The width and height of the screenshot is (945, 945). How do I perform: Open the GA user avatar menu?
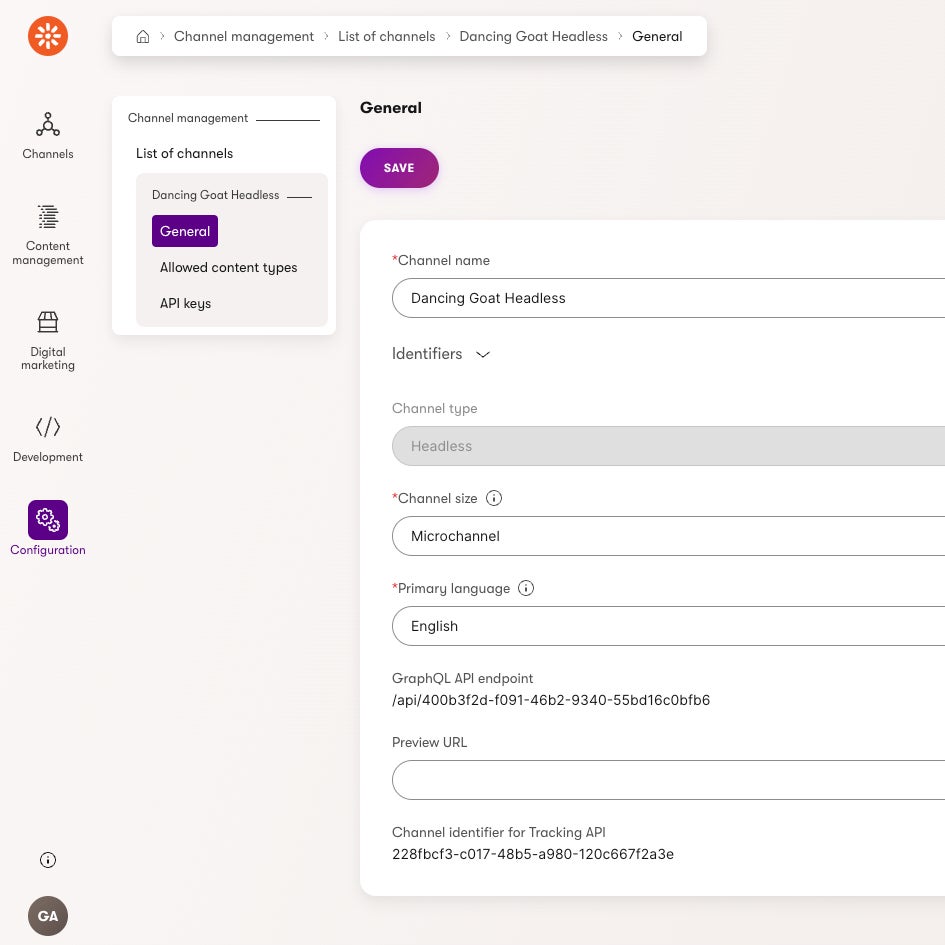click(x=48, y=916)
